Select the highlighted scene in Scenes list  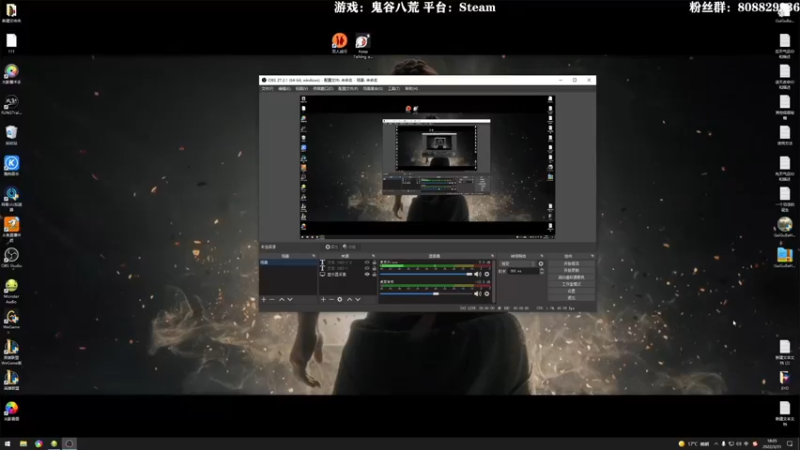[x=288, y=262]
